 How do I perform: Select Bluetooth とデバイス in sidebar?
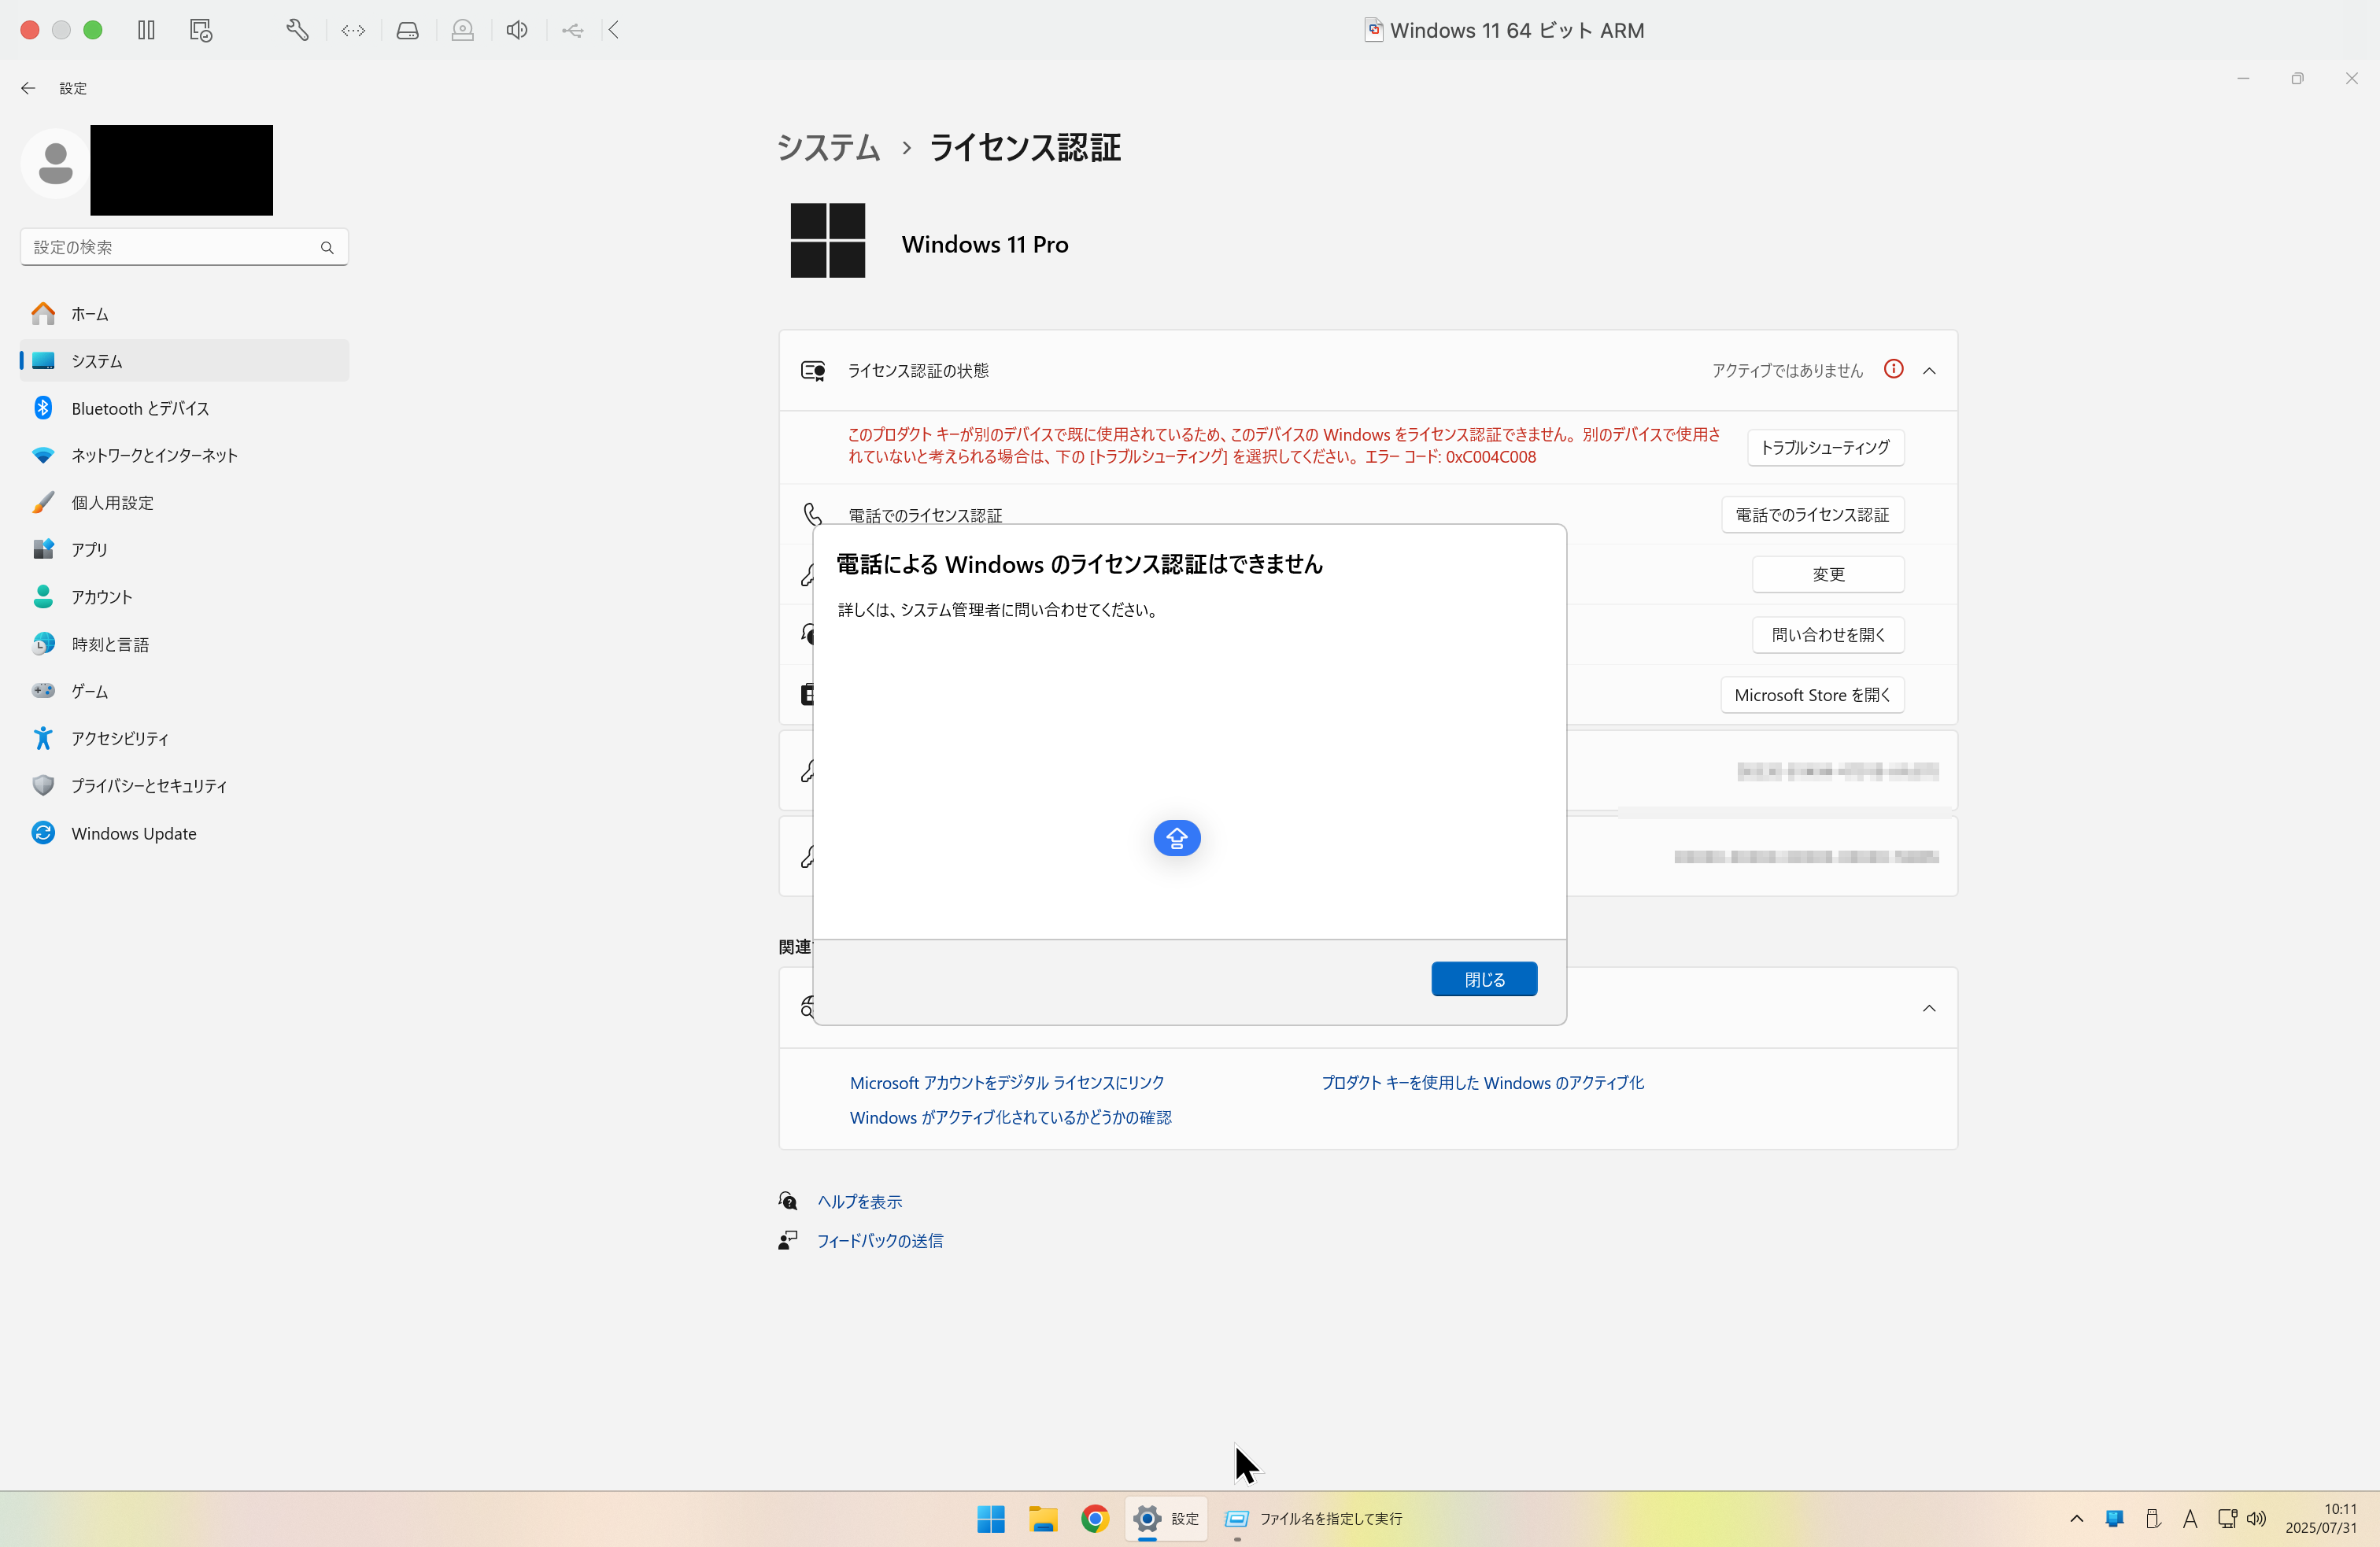139,407
